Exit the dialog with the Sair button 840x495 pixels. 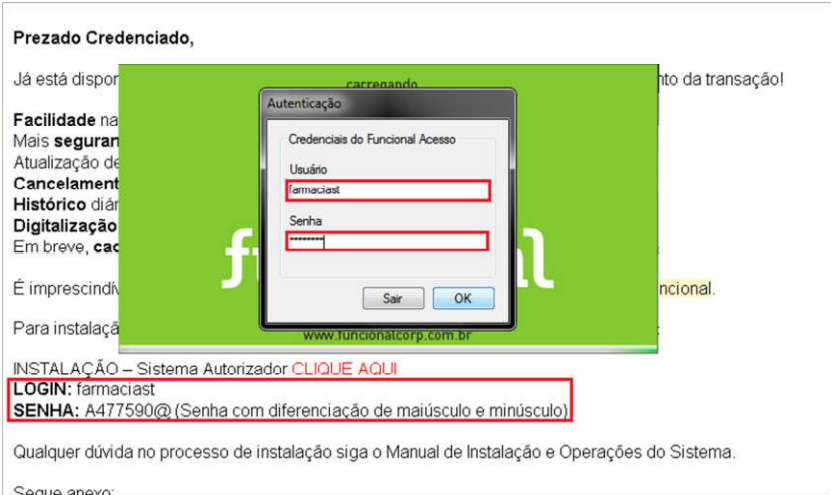393,298
